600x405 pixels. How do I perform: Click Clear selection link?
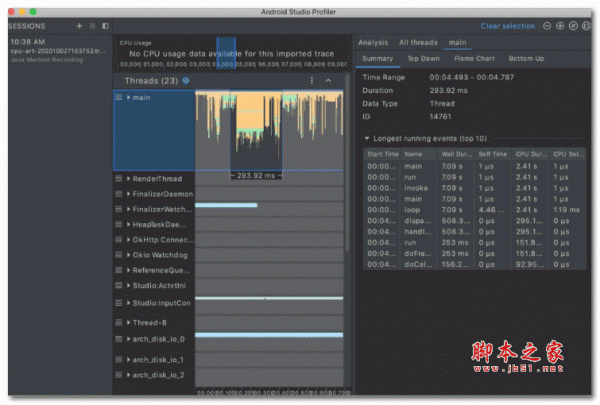pos(508,26)
